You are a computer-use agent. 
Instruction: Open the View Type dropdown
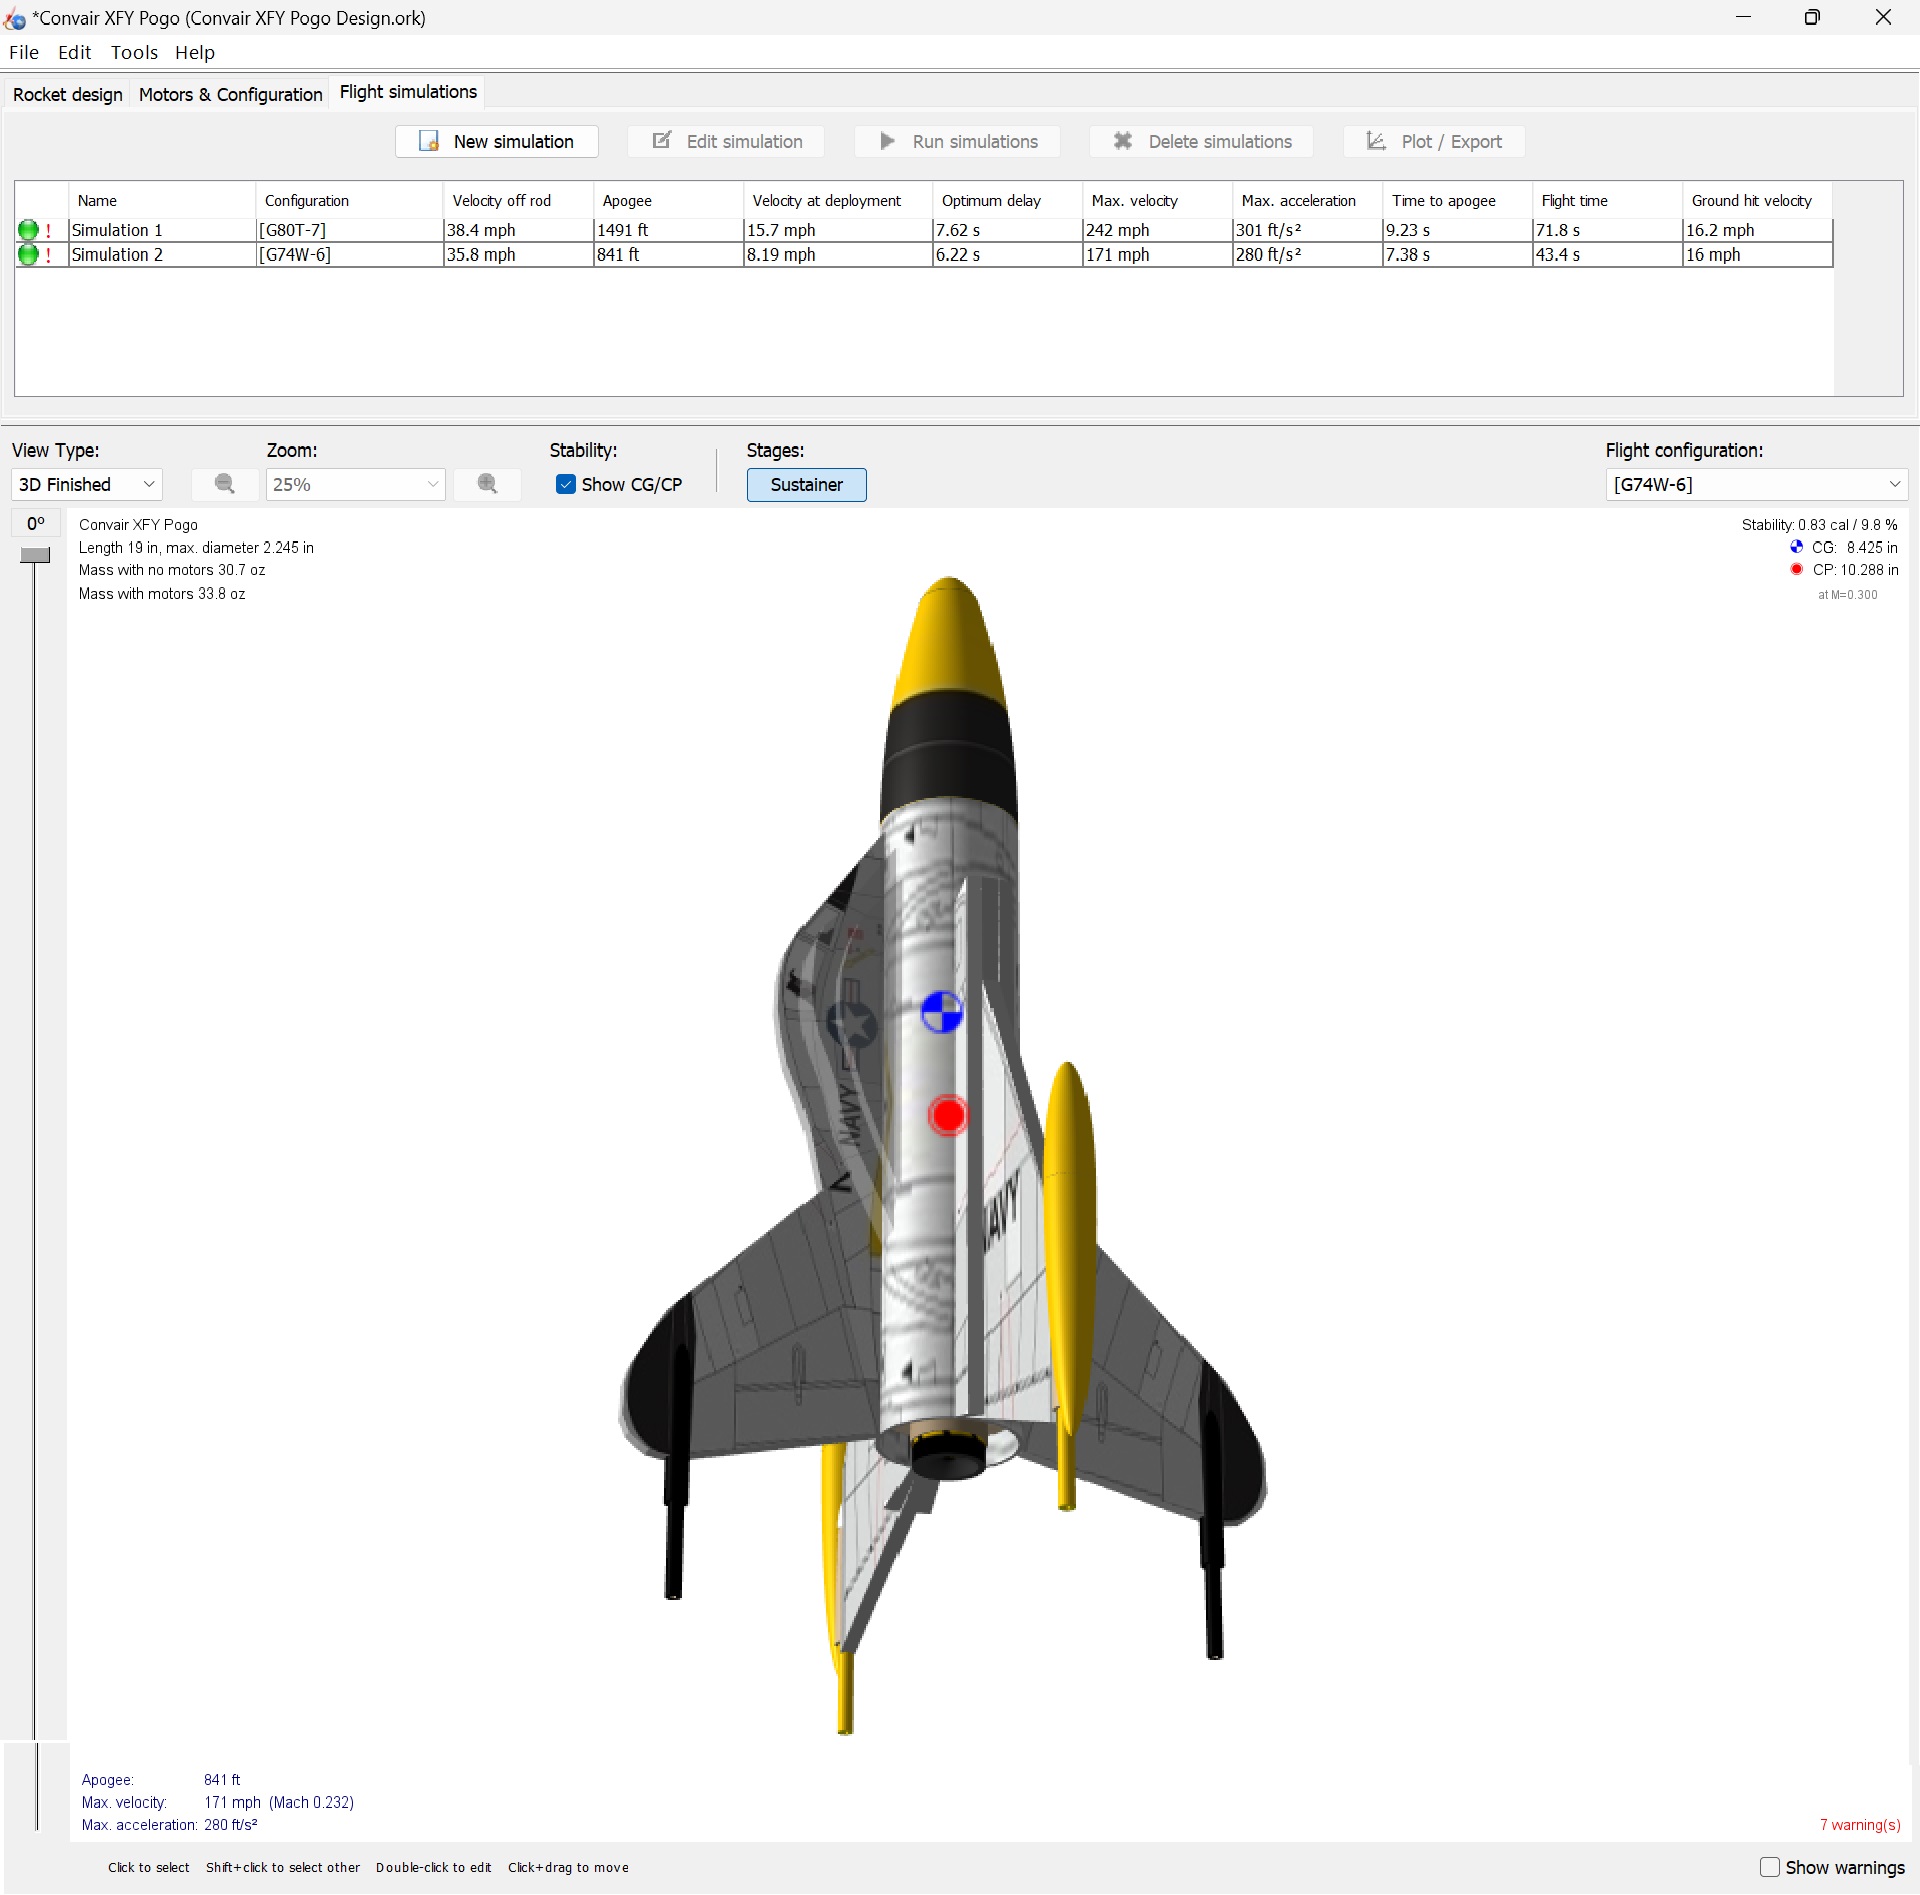(x=87, y=484)
